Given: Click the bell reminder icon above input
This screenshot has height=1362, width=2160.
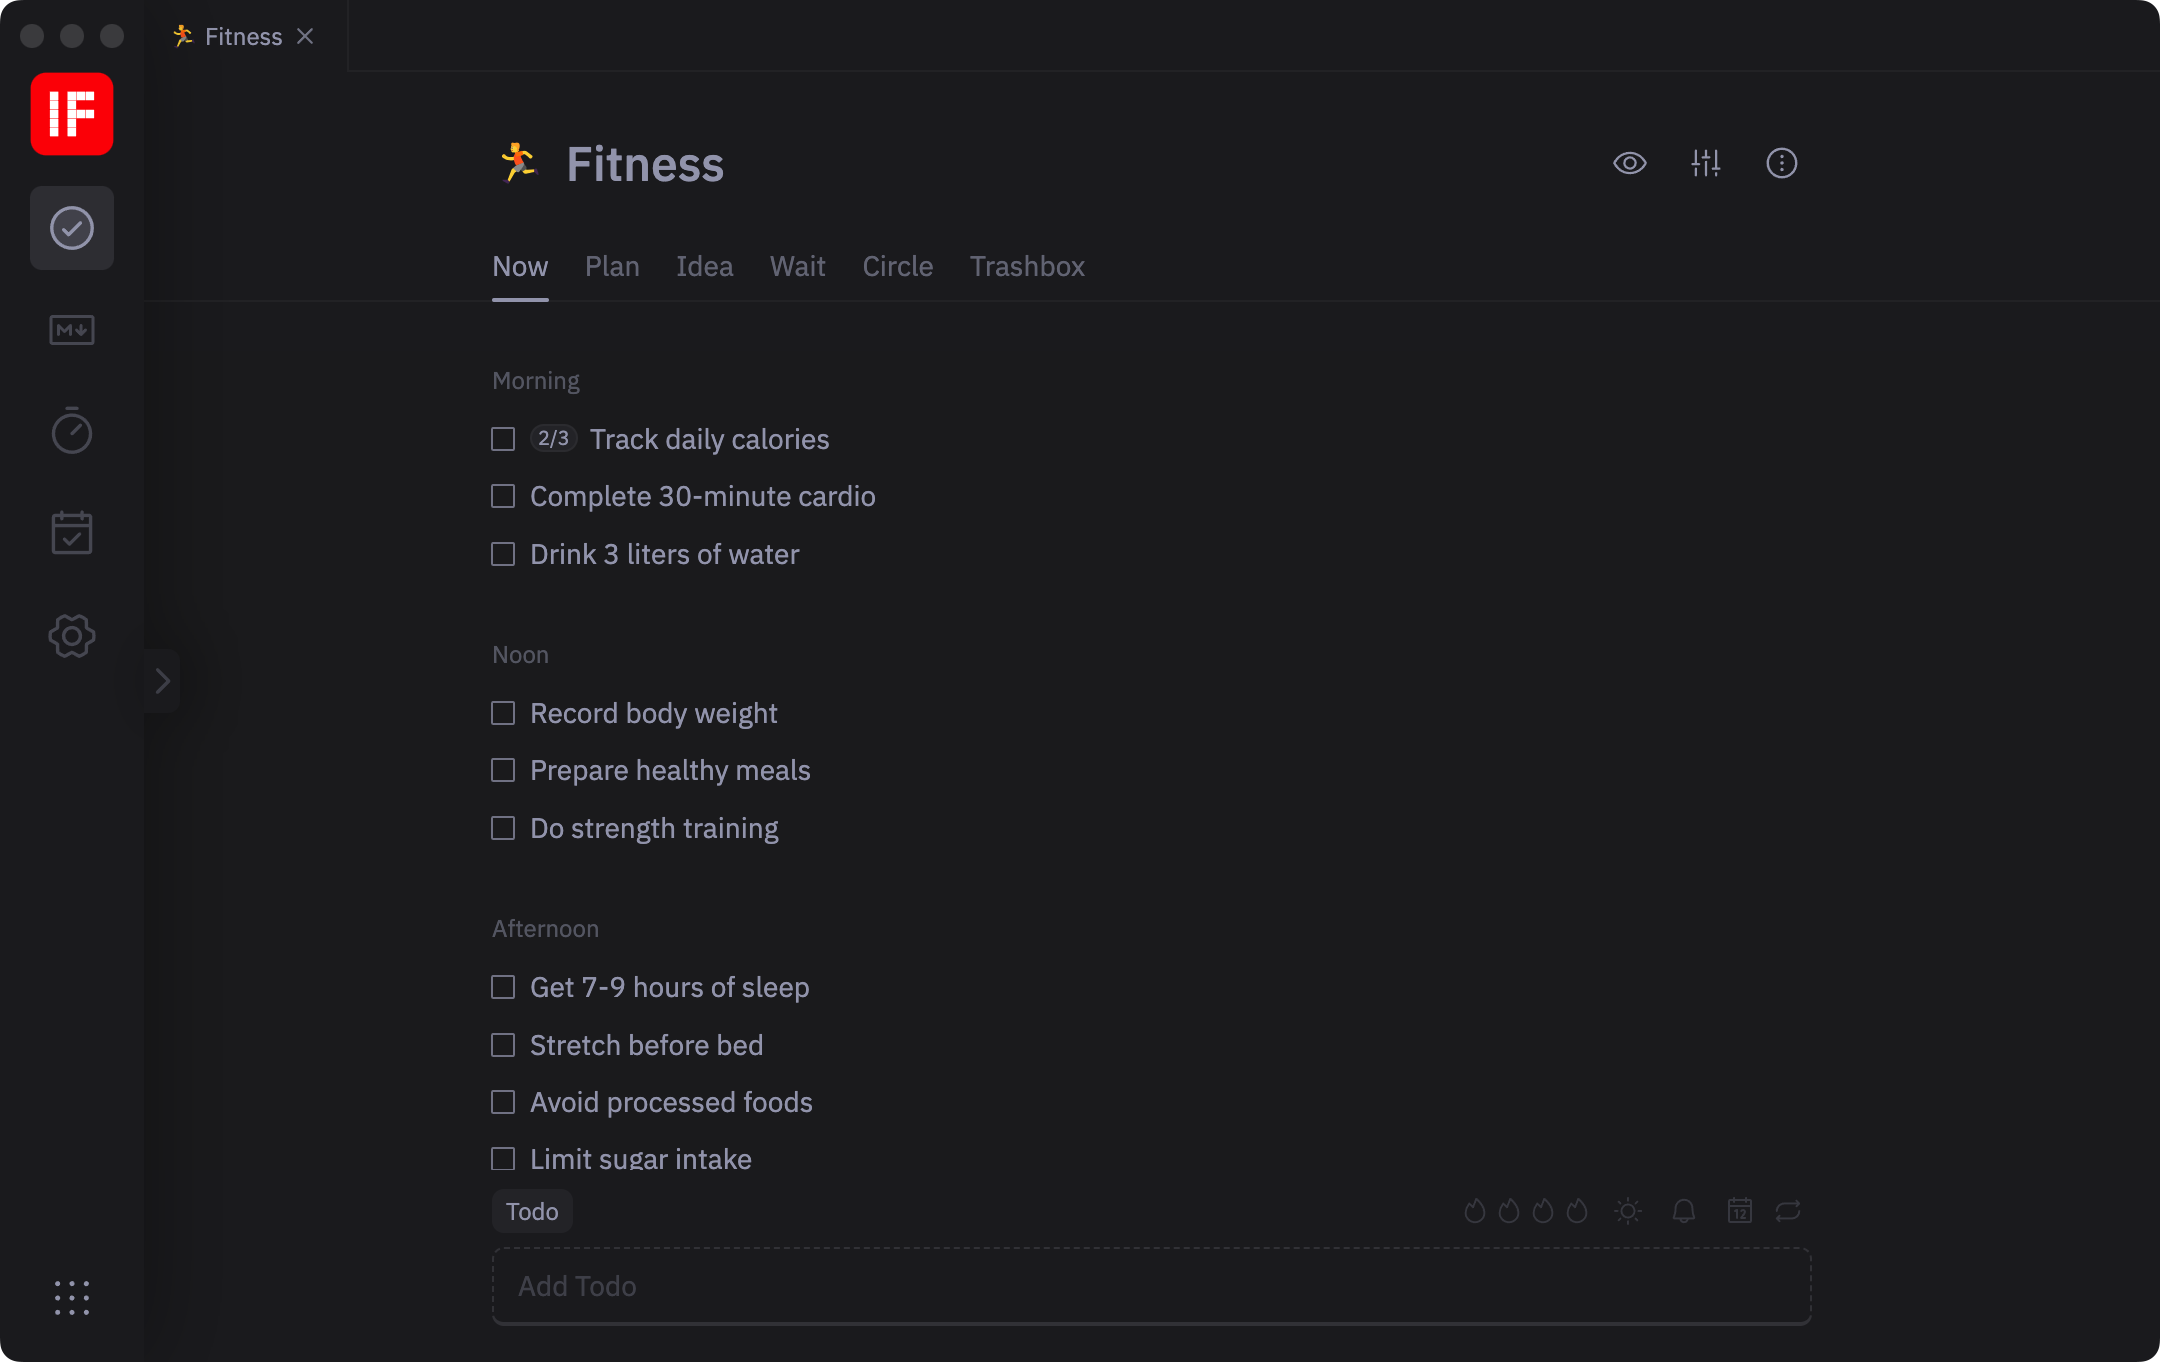Looking at the screenshot, I should pos(1684,1211).
